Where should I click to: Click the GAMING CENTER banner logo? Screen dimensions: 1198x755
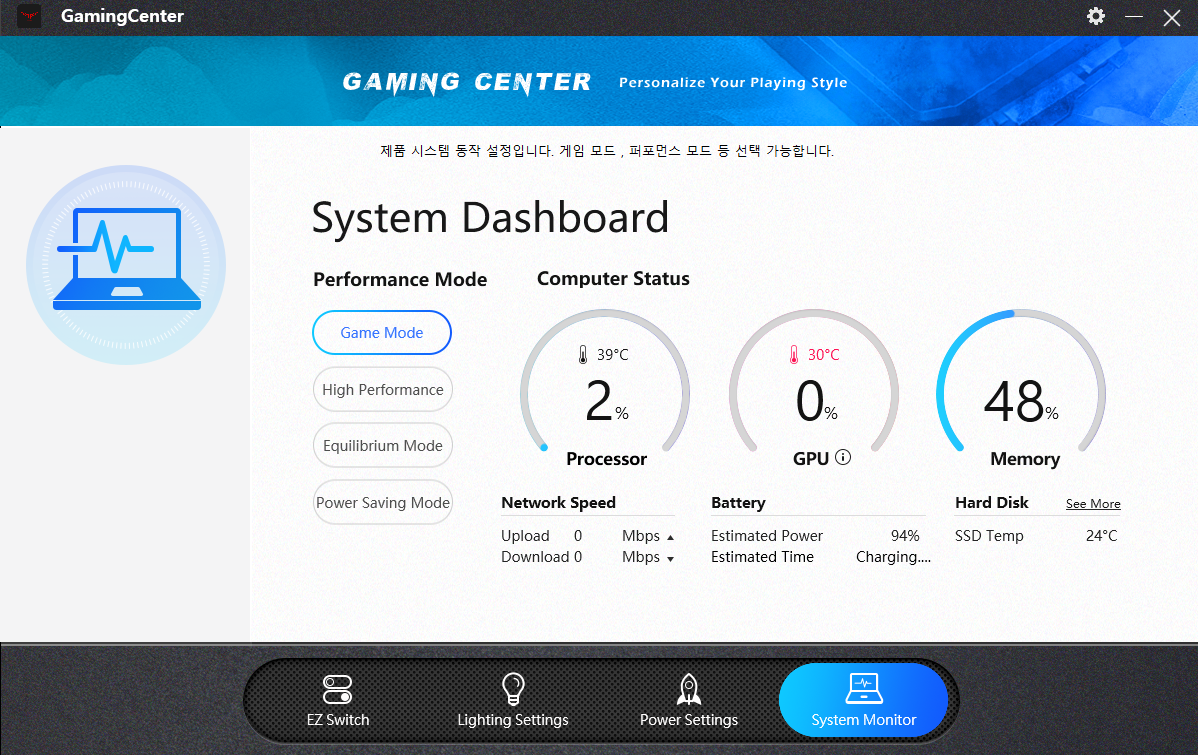(x=467, y=83)
